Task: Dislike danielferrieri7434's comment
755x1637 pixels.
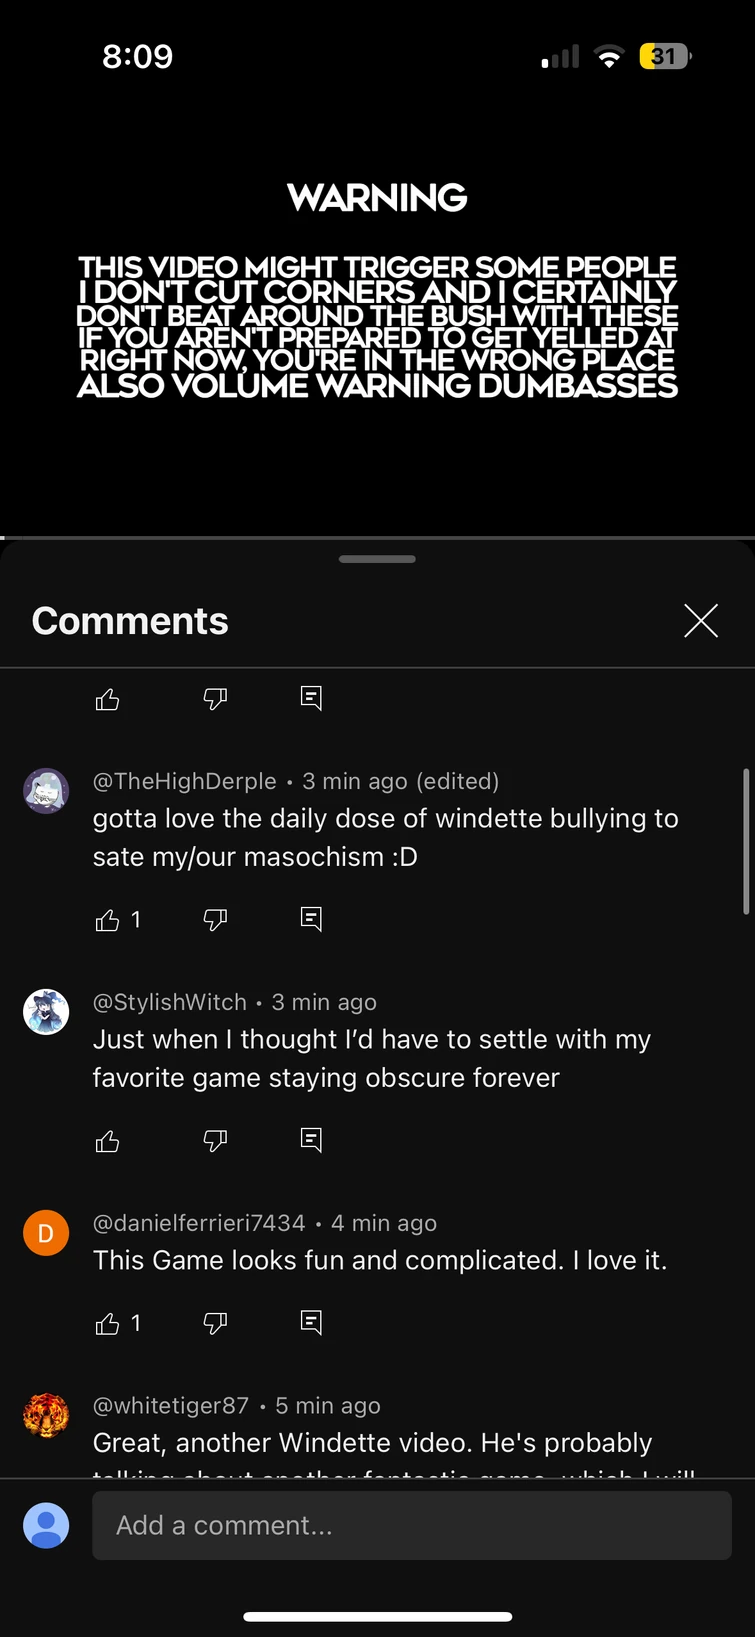Action: pos(215,1324)
